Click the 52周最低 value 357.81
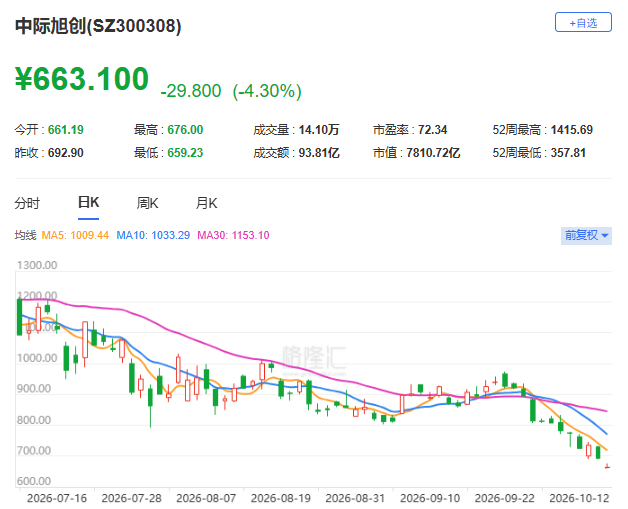 tap(568, 153)
